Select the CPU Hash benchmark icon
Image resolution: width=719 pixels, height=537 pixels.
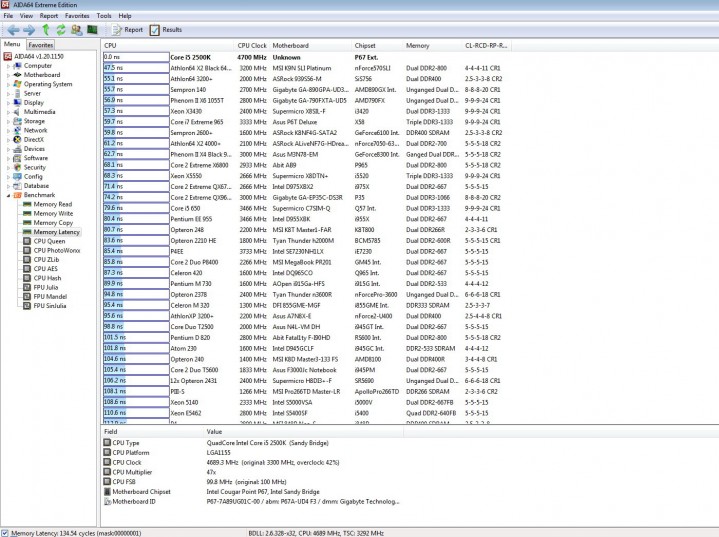tap(27, 278)
